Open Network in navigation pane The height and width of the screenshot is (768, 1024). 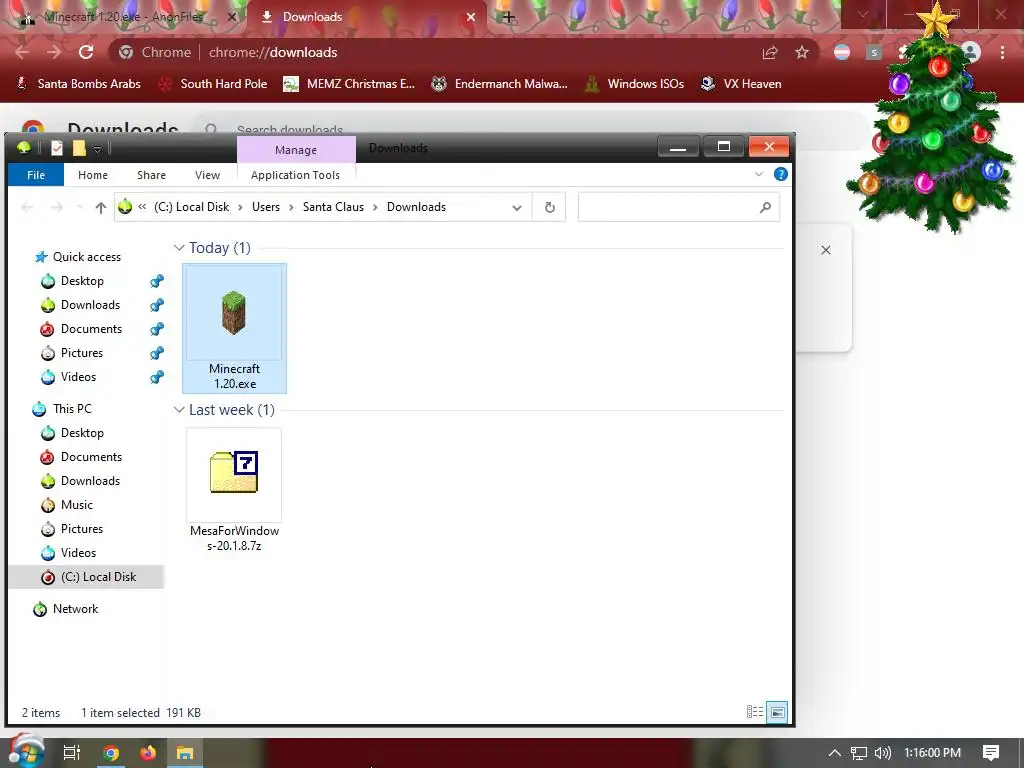click(x=75, y=609)
